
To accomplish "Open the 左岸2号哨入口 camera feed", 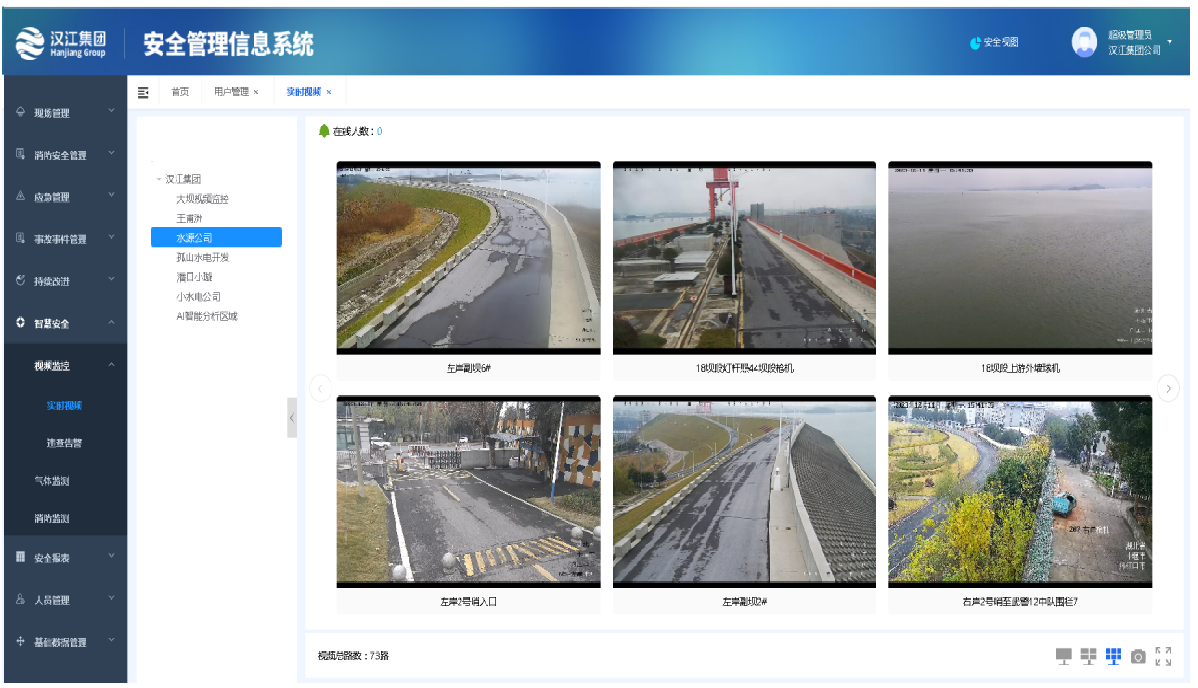I will click(468, 490).
